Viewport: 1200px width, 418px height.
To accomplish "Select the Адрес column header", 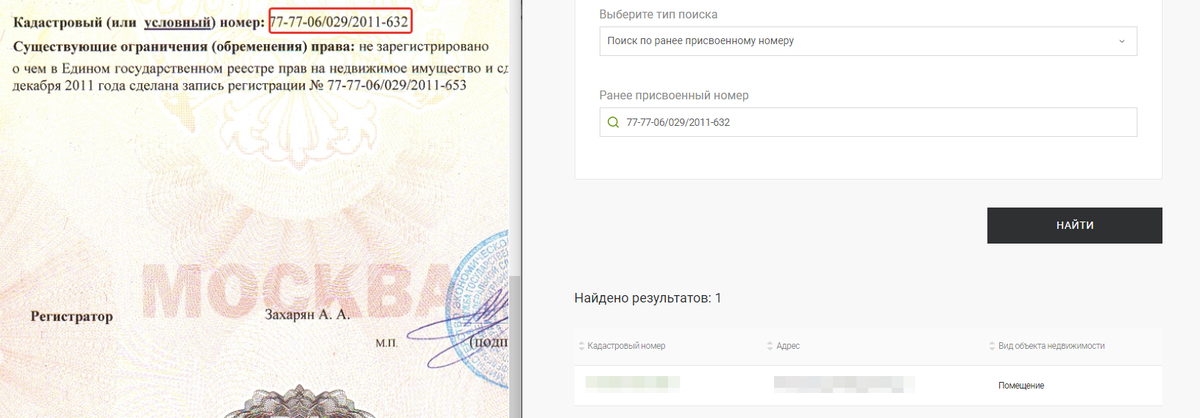I will pos(788,346).
